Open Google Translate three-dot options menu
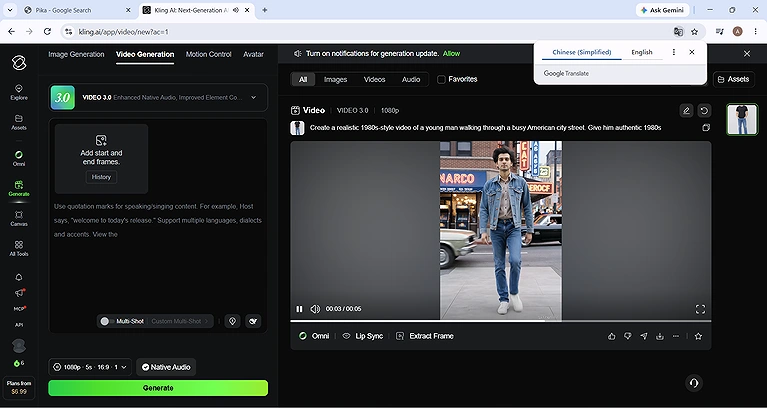The image size is (767, 408). 674,52
